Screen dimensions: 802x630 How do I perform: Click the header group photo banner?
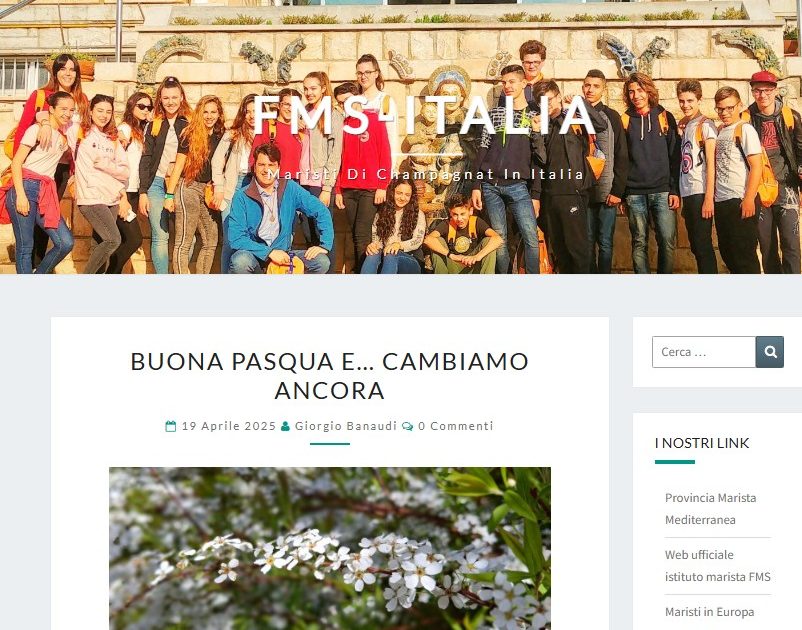click(x=401, y=137)
